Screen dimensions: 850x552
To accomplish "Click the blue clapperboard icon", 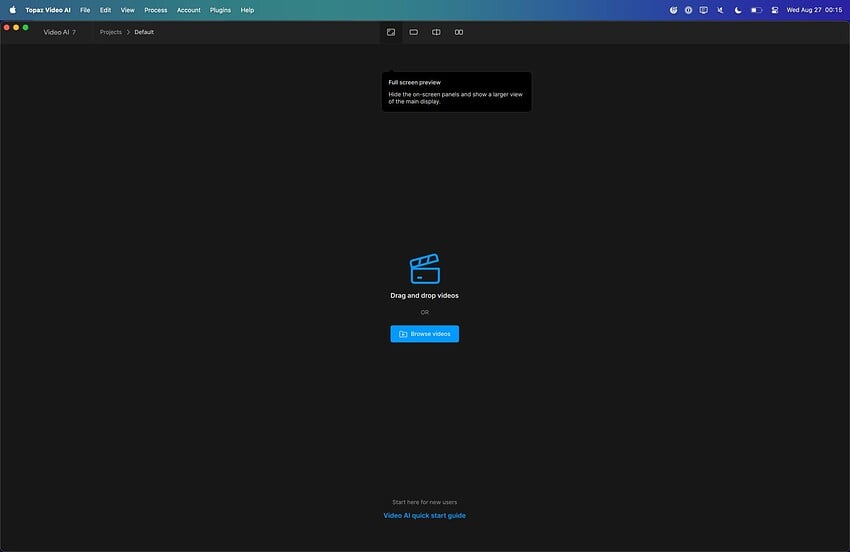I will (424, 268).
